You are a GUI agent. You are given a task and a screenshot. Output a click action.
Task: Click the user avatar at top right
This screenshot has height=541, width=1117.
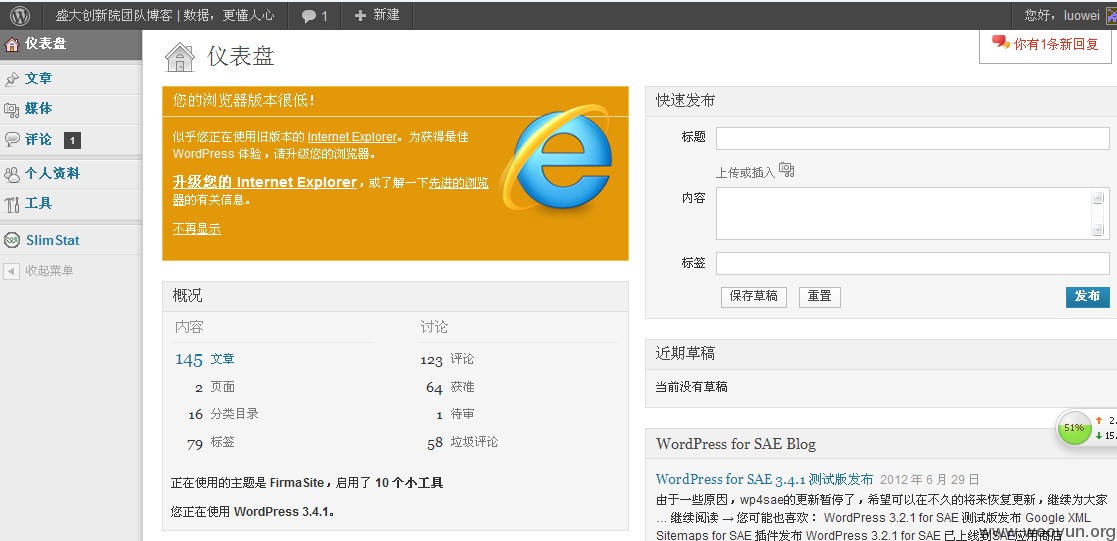tap(1111, 16)
